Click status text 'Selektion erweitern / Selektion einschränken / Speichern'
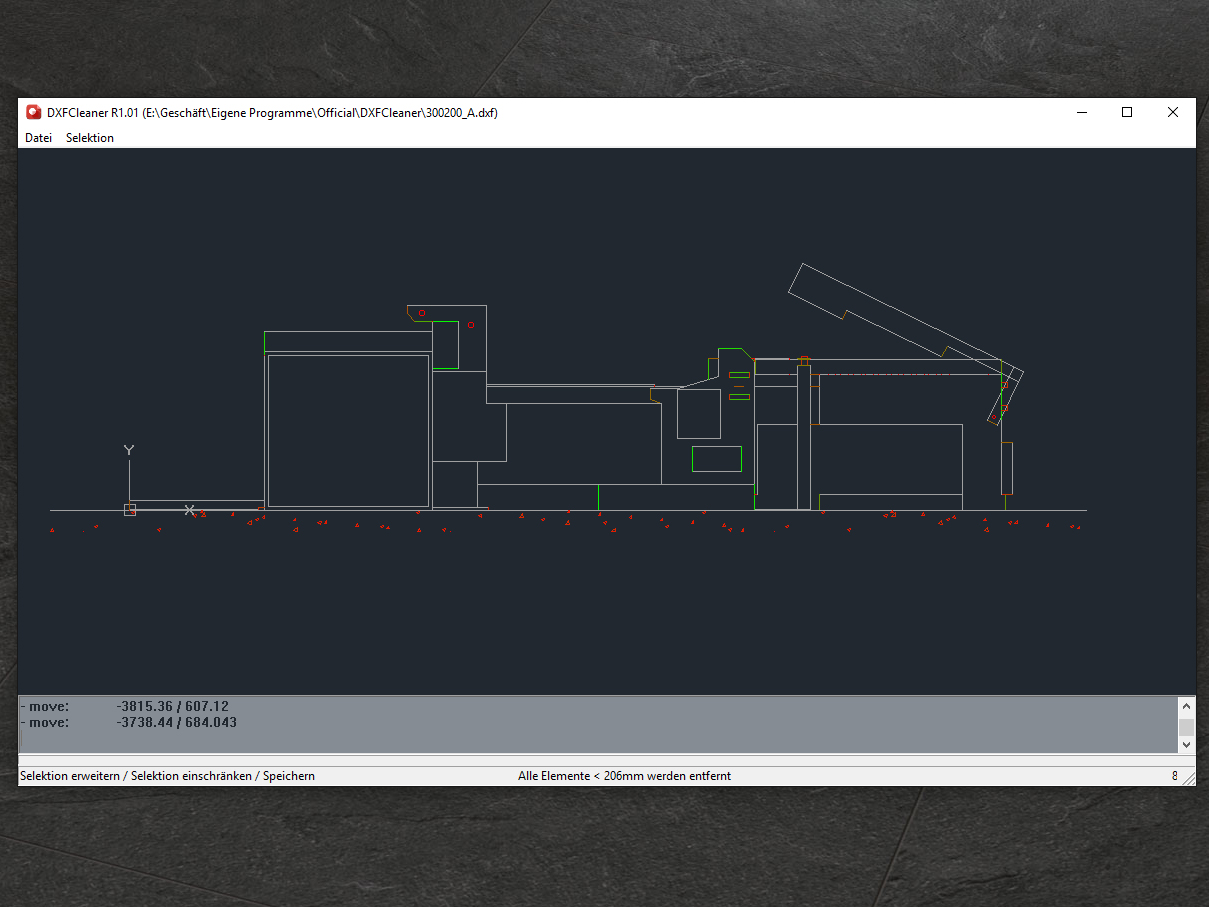The height and width of the screenshot is (907, 1209). click(167, 776)
